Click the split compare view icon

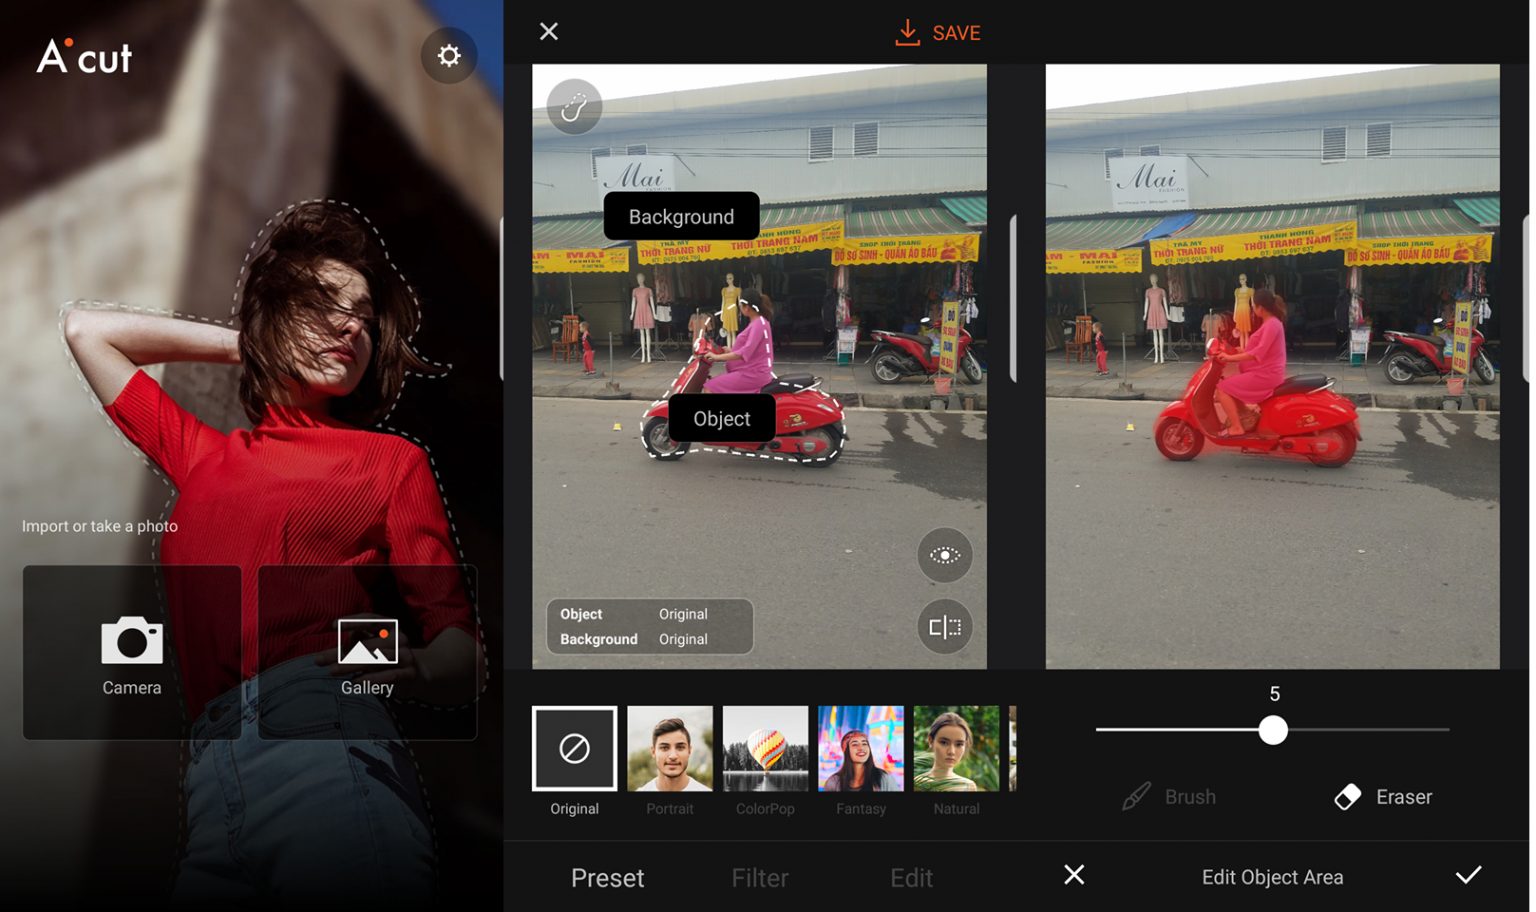[944, 627]
